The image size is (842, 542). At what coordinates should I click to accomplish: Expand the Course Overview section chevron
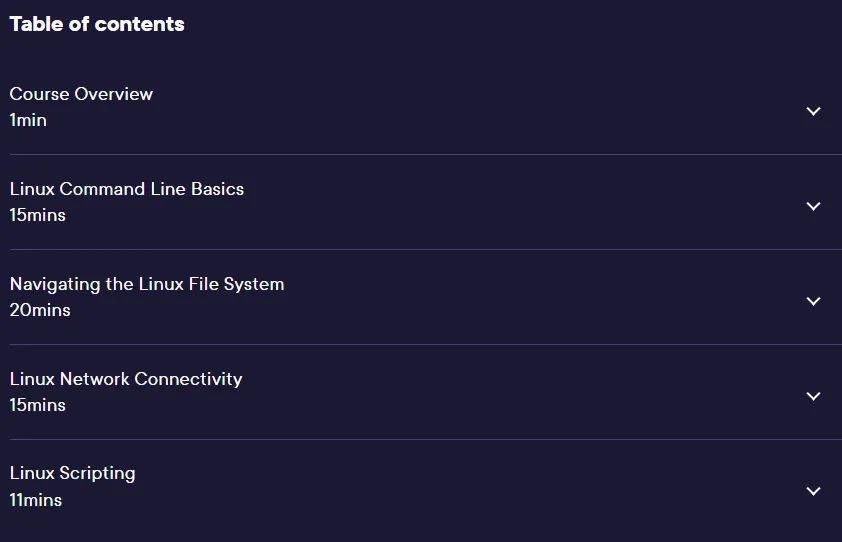814,111
